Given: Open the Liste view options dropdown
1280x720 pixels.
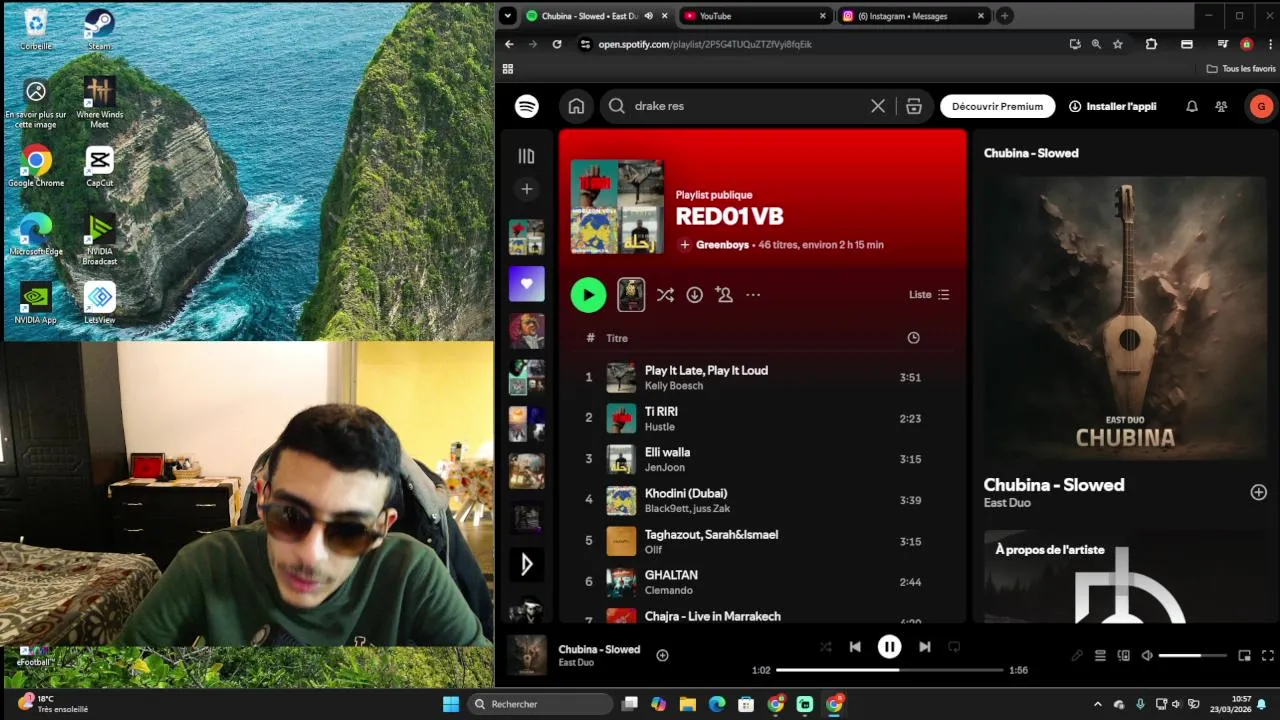Looking at the screenshot, I should click(929, 295).
